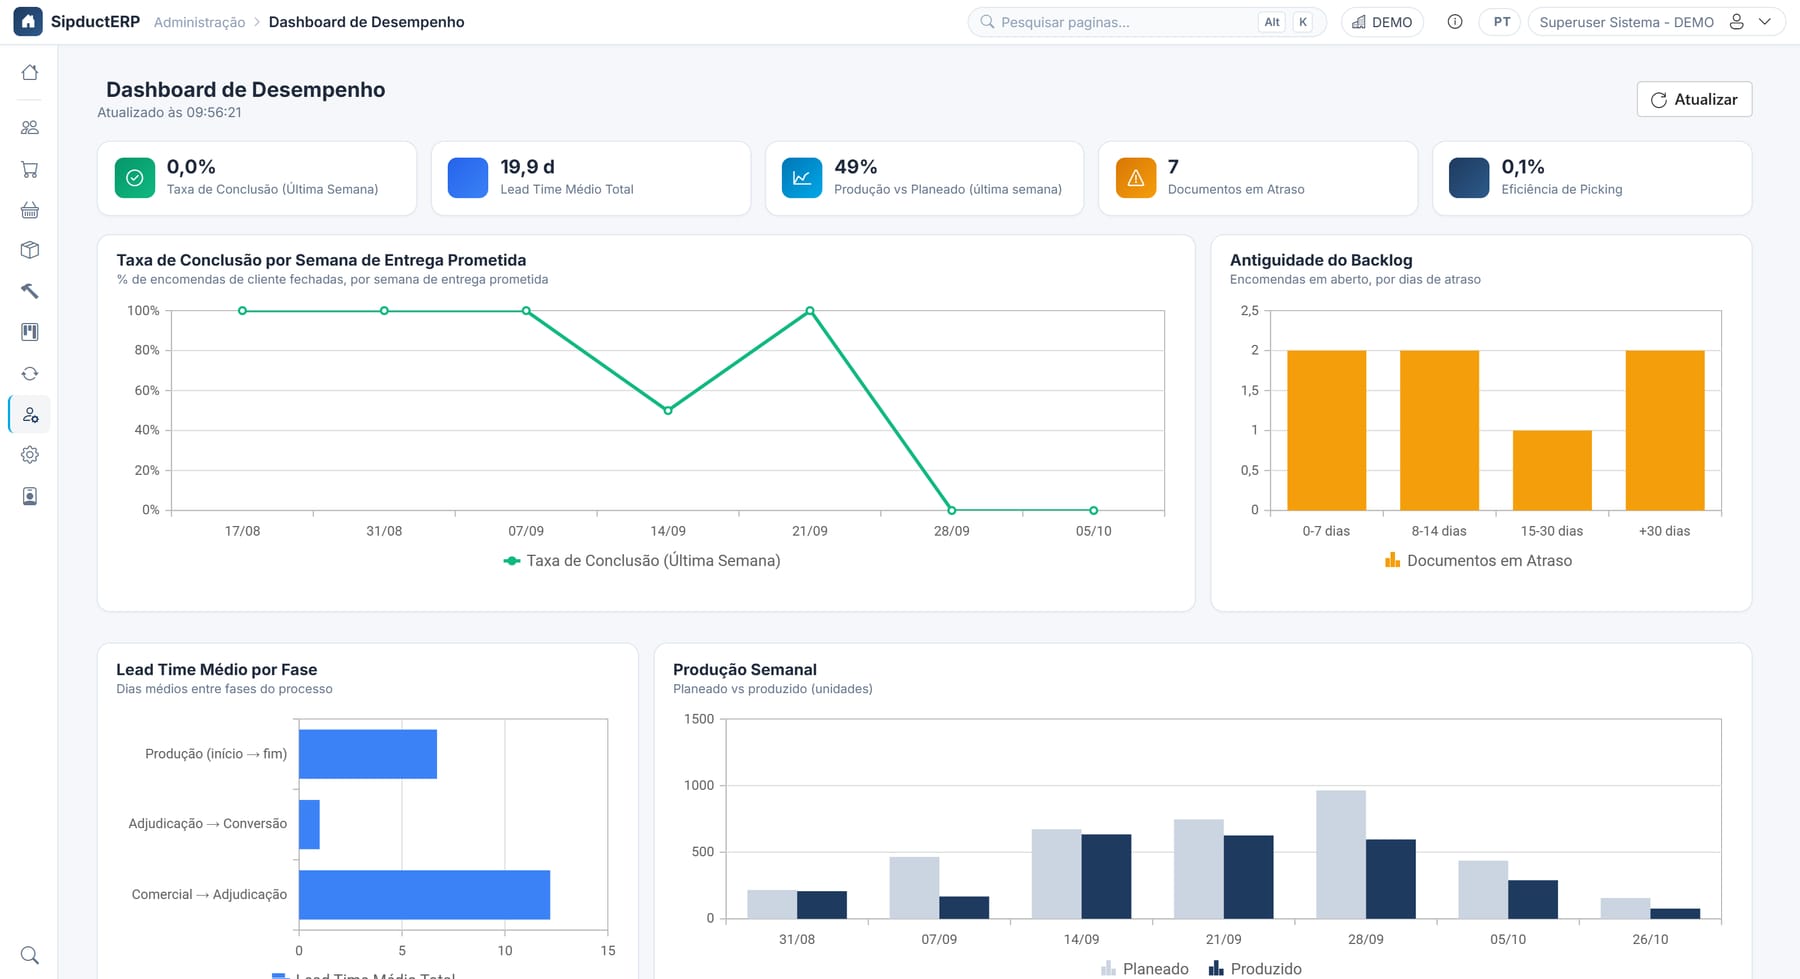The image size is (1800, 979).
Task: Toggle Taxa de Conclusão legend entry
Action: click(x=642, y=561)
